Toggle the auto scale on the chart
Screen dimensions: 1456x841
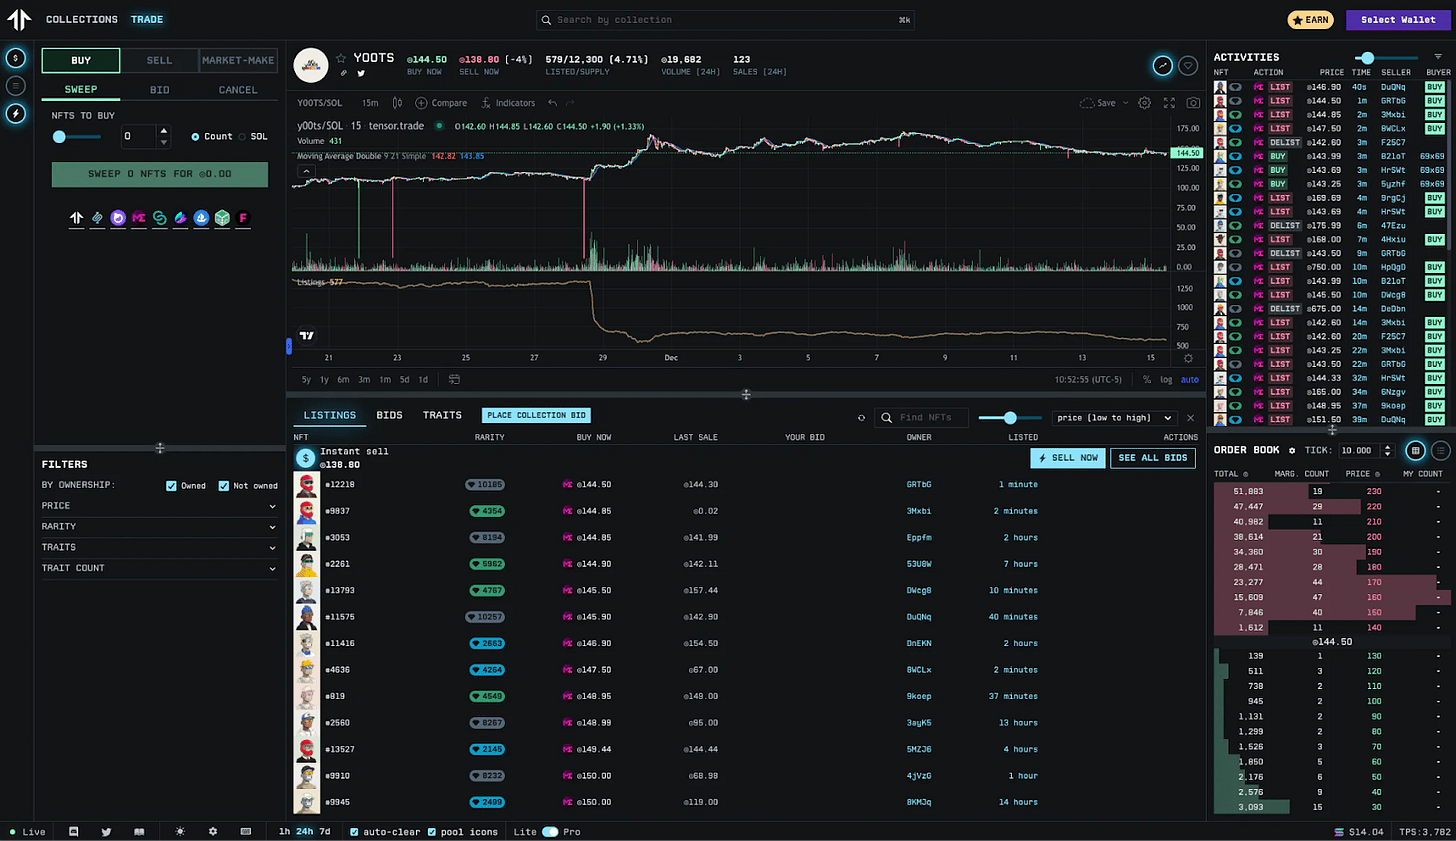(1189, 380)
